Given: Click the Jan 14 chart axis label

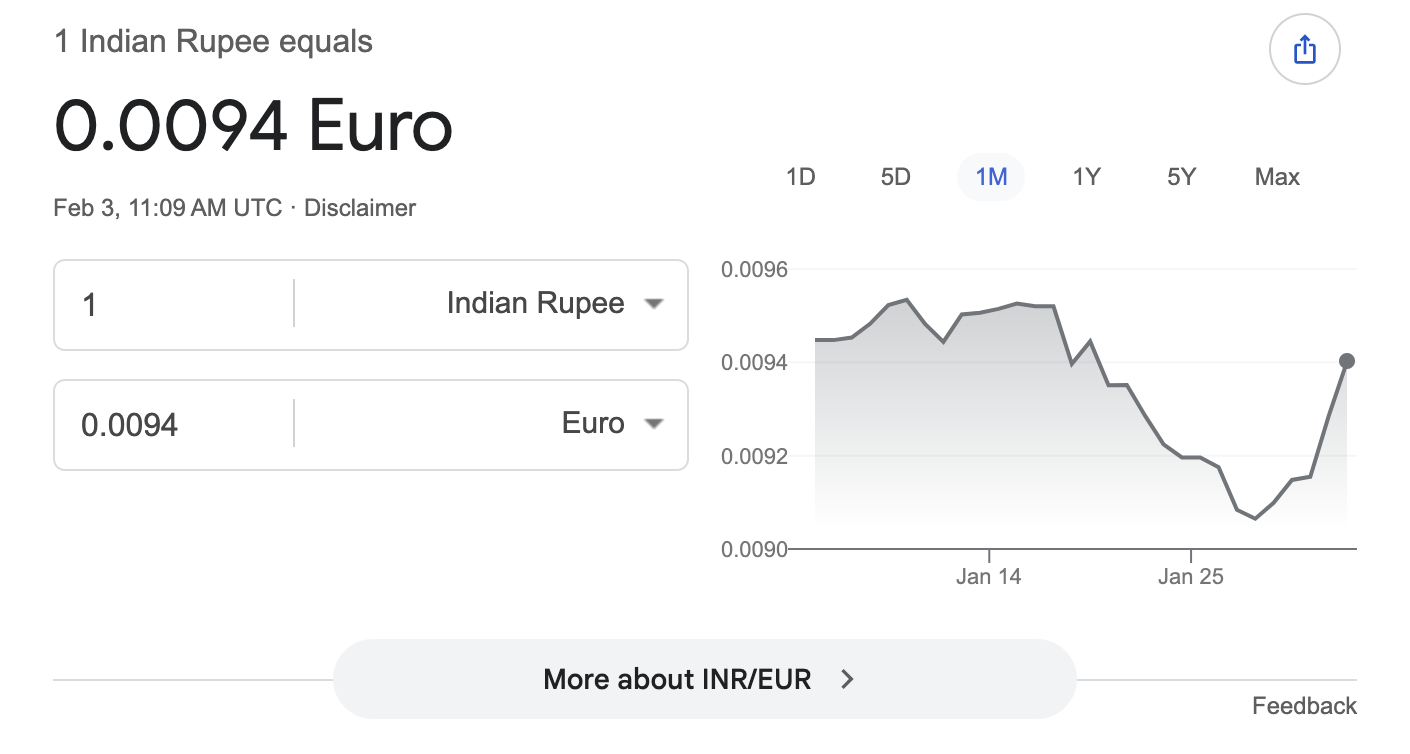Looking at the screenshot, I should 988,576.
